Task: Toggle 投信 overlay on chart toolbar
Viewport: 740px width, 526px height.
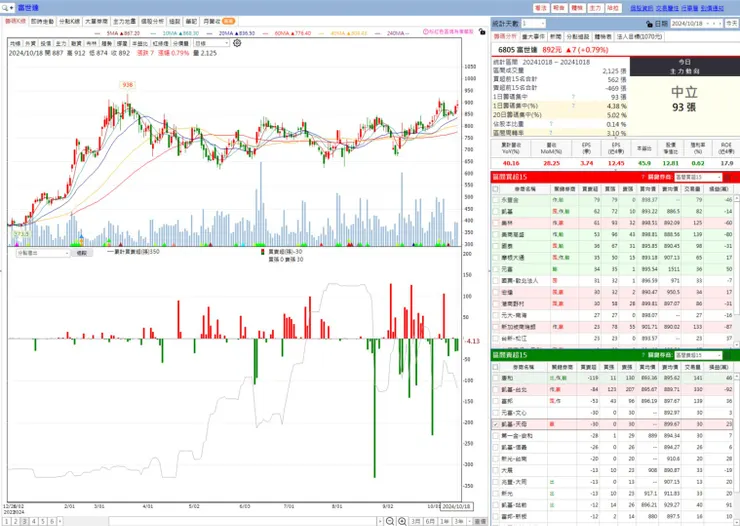Action: click(46, 43)
